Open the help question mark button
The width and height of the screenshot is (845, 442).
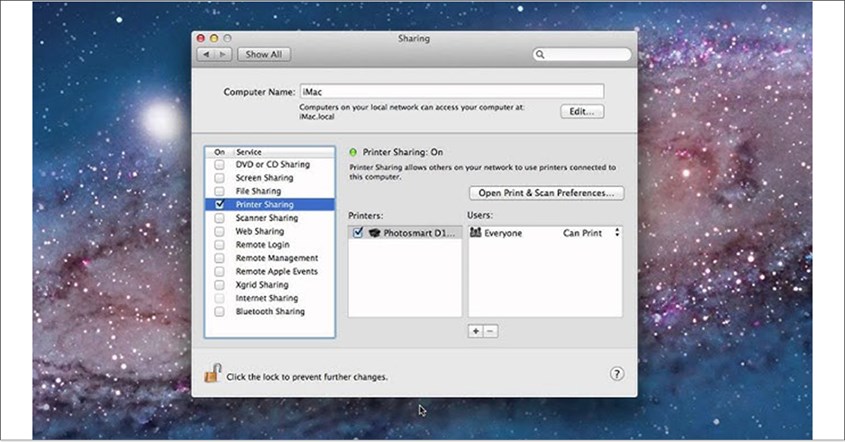pyautogui.click(x=617, y=374)
